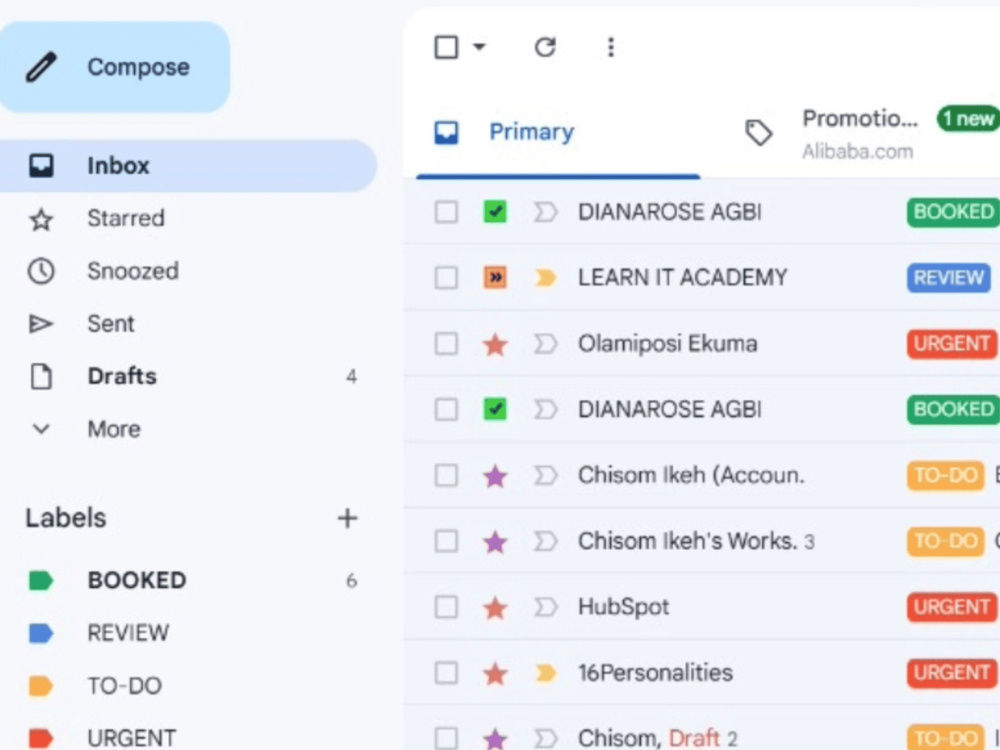Click URGENT tag on 16Personalities email
1000x750 pixels.
[x=952, y=673]
